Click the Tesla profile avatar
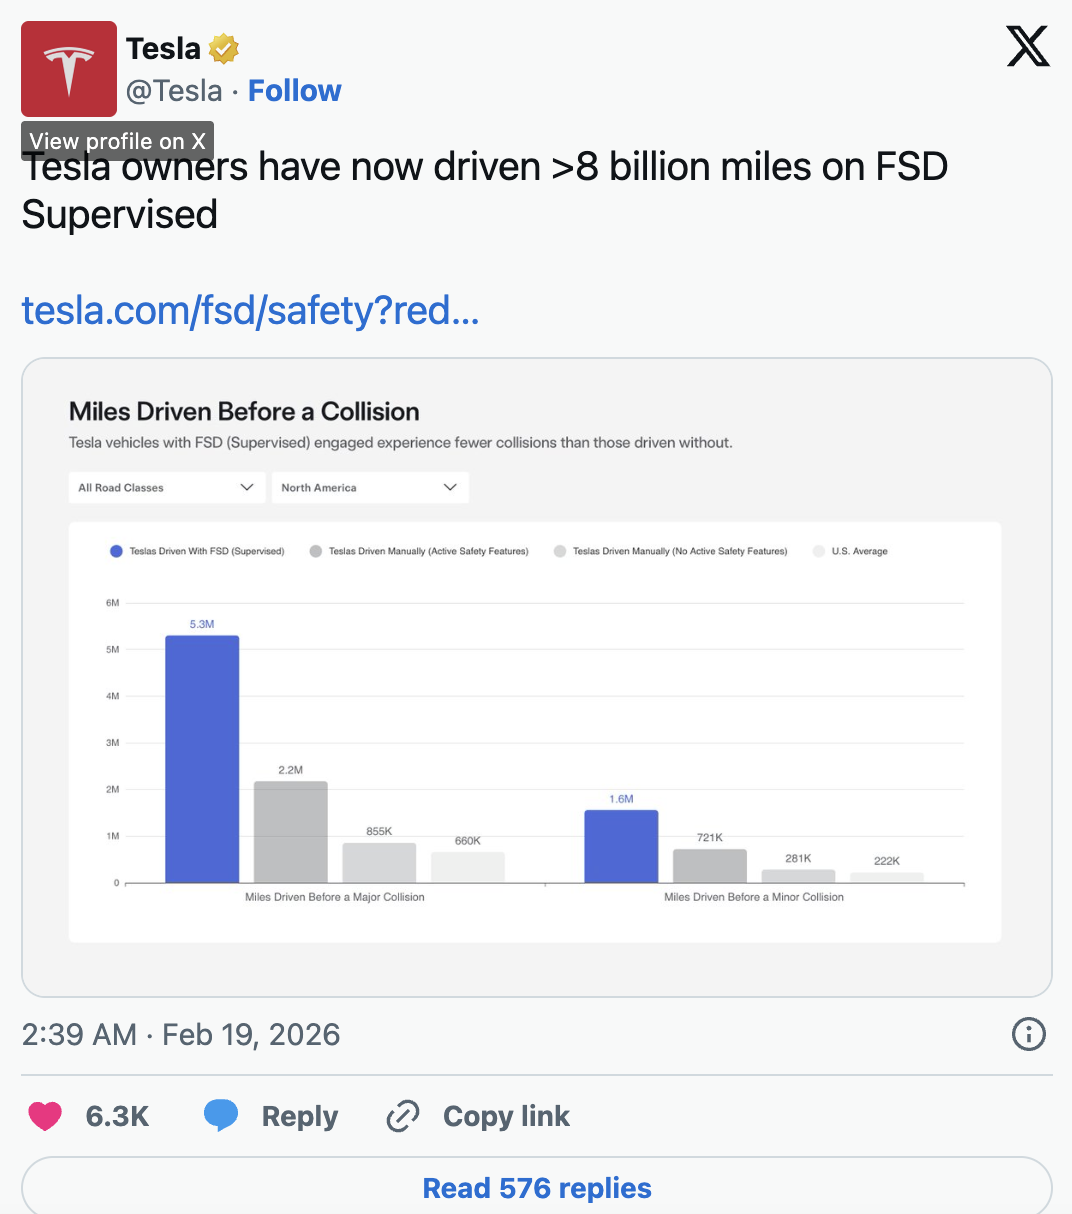Viewport: 1072px width, 1214px height. [x=68, y=68]
